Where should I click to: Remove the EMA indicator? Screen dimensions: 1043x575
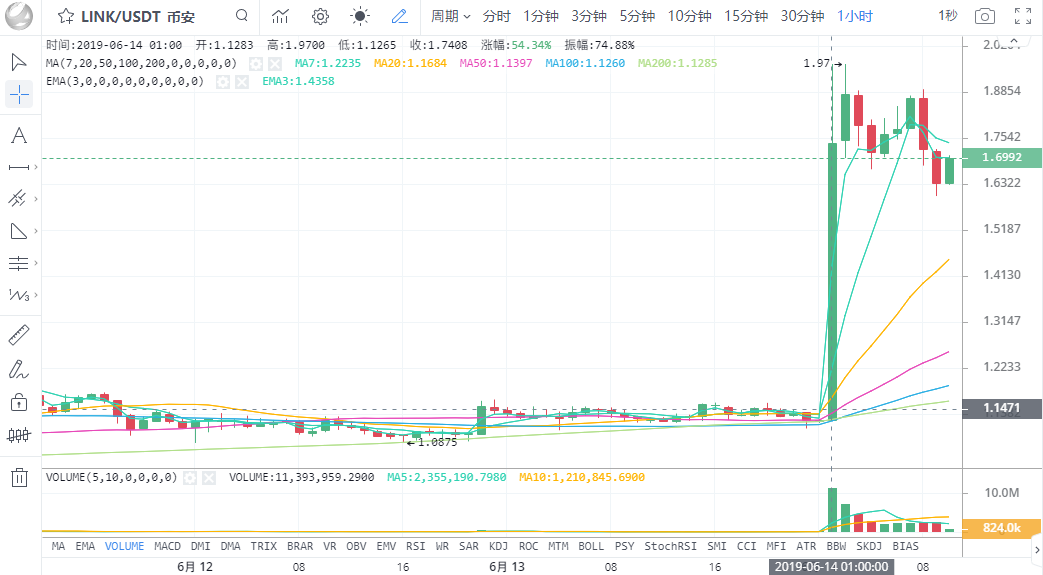242,82
